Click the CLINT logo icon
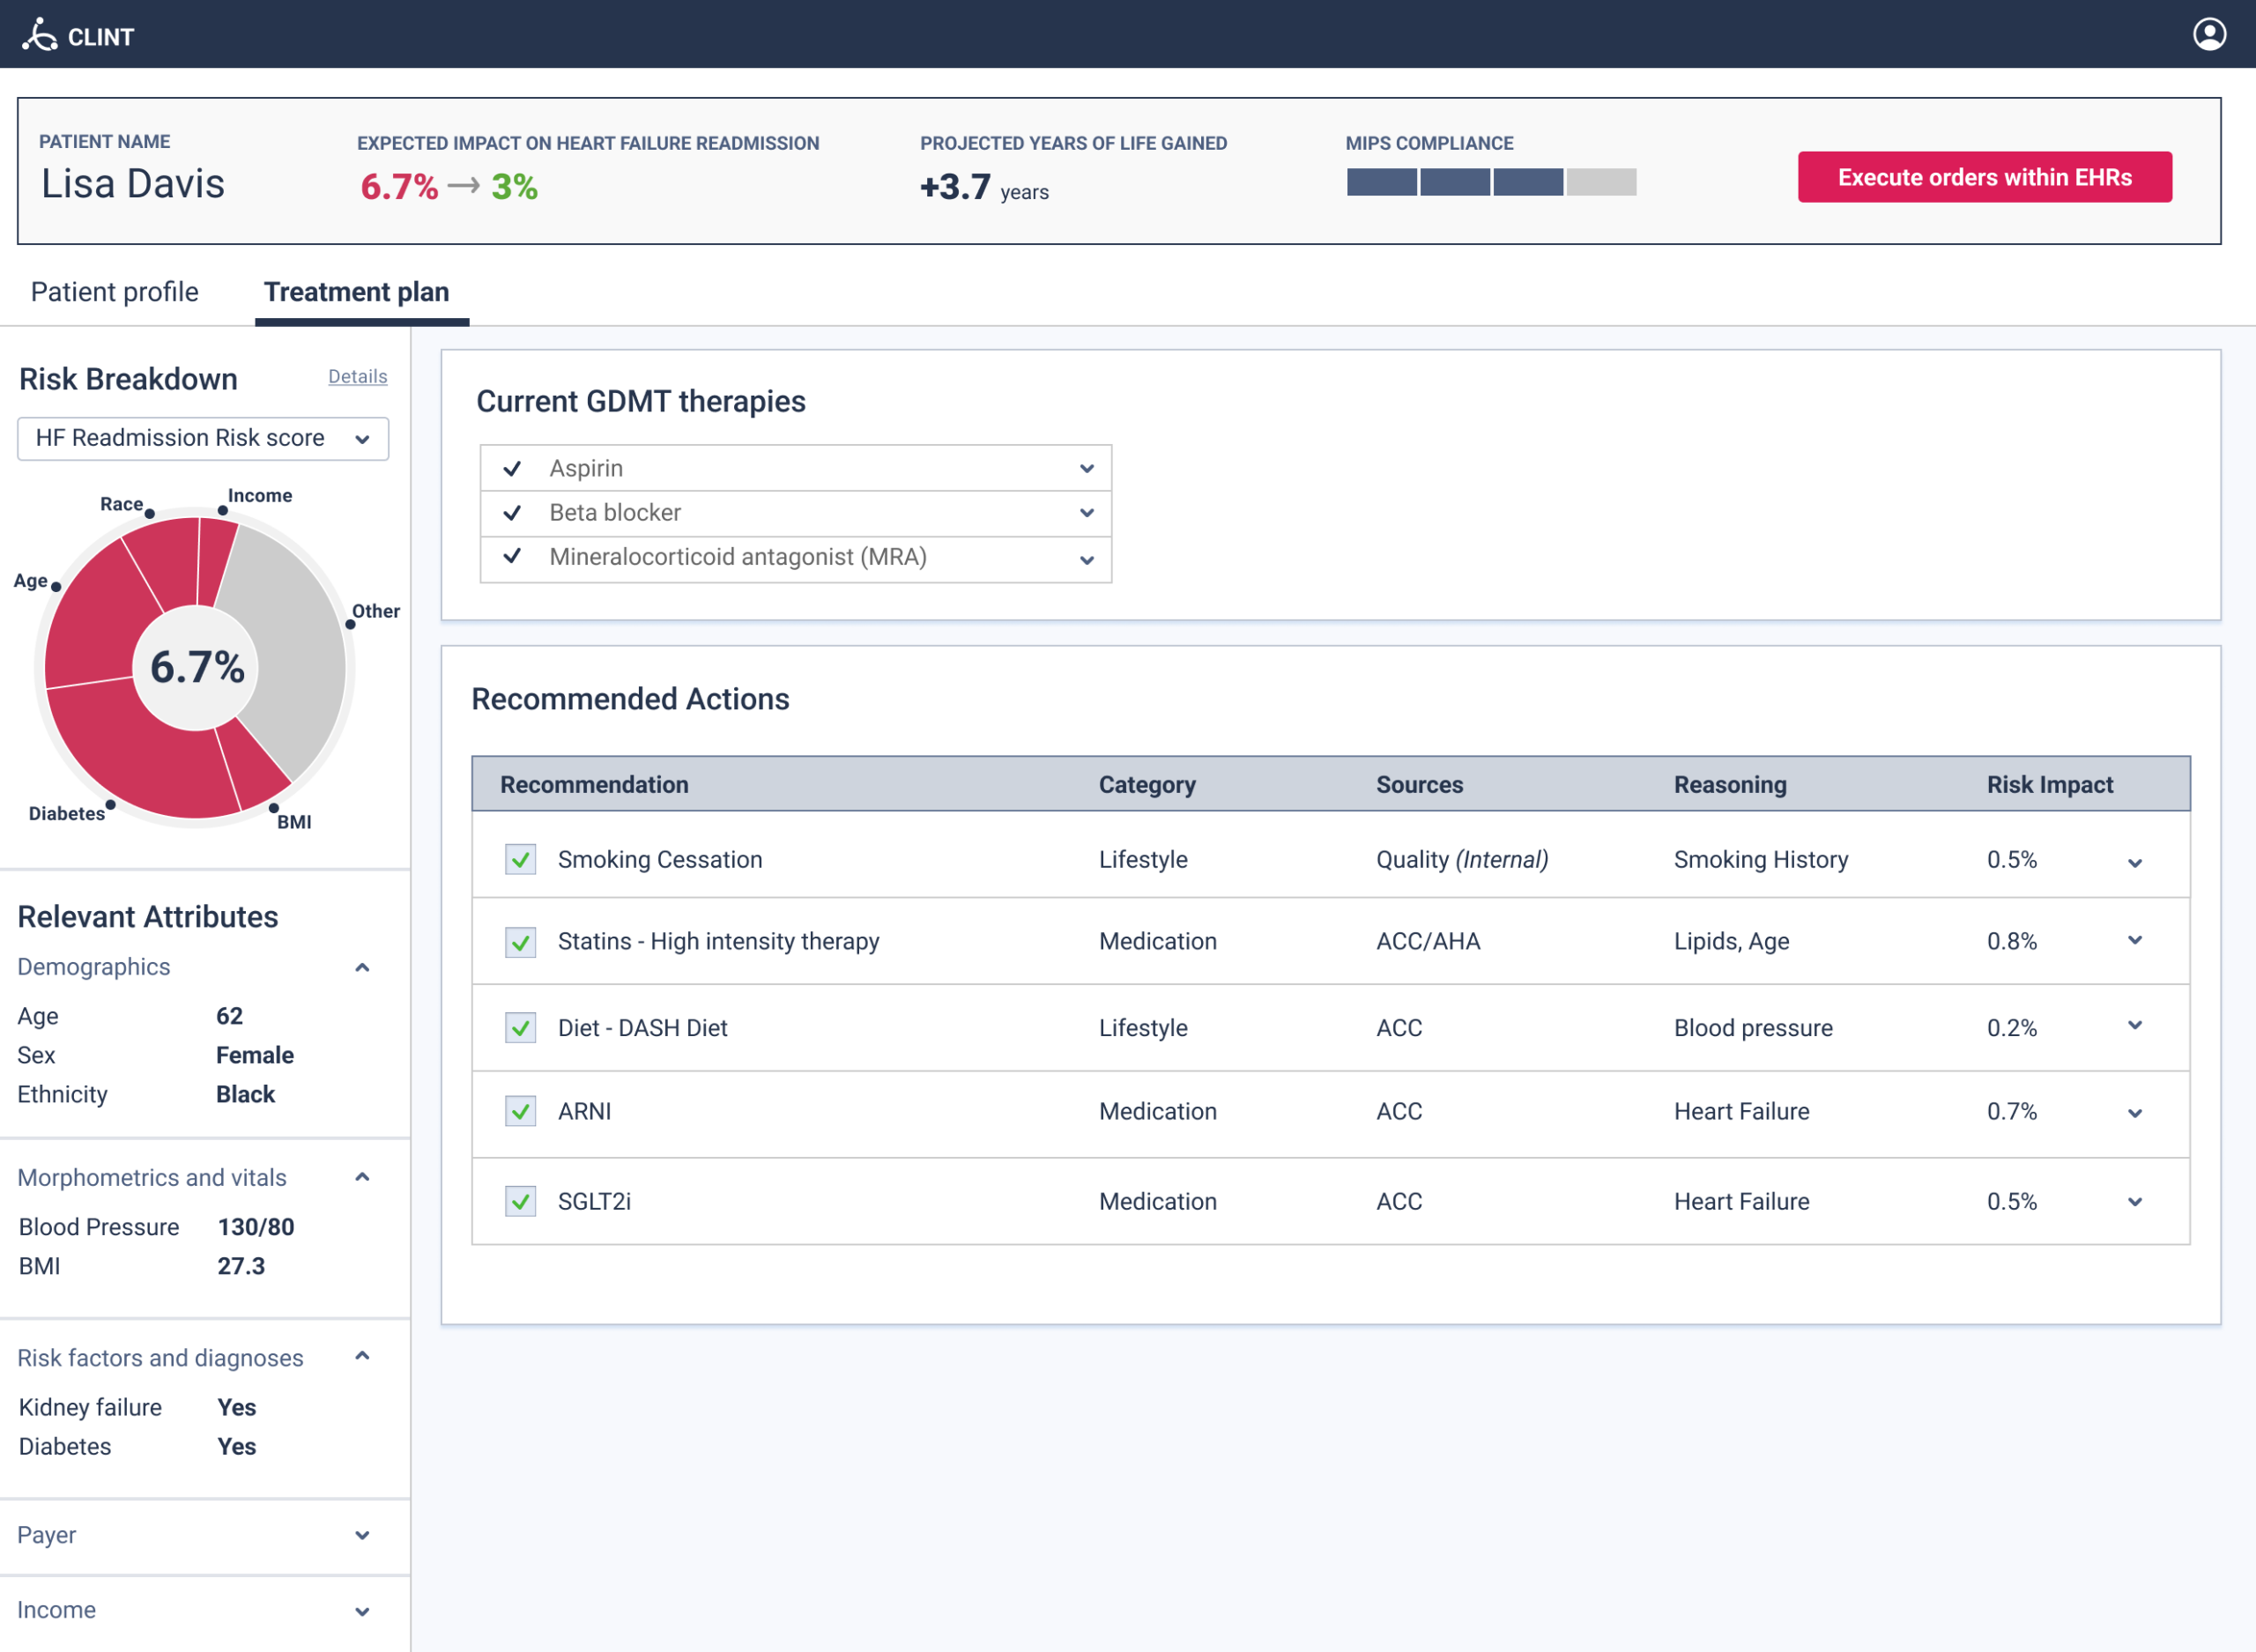Screen dimensions: 2256x1652 pyautogui.click(x=40, y=33)
